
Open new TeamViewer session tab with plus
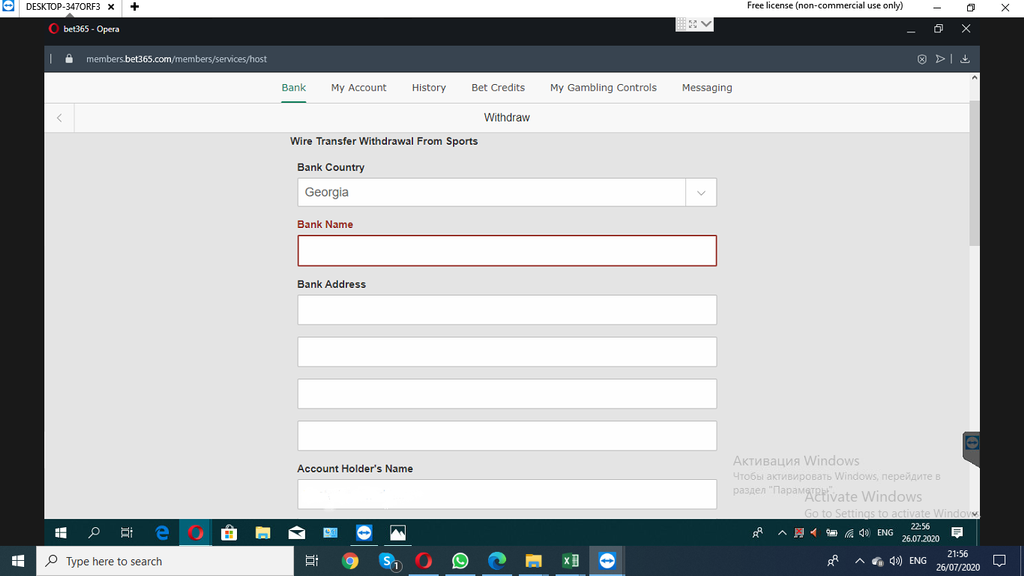pos(135,7)
